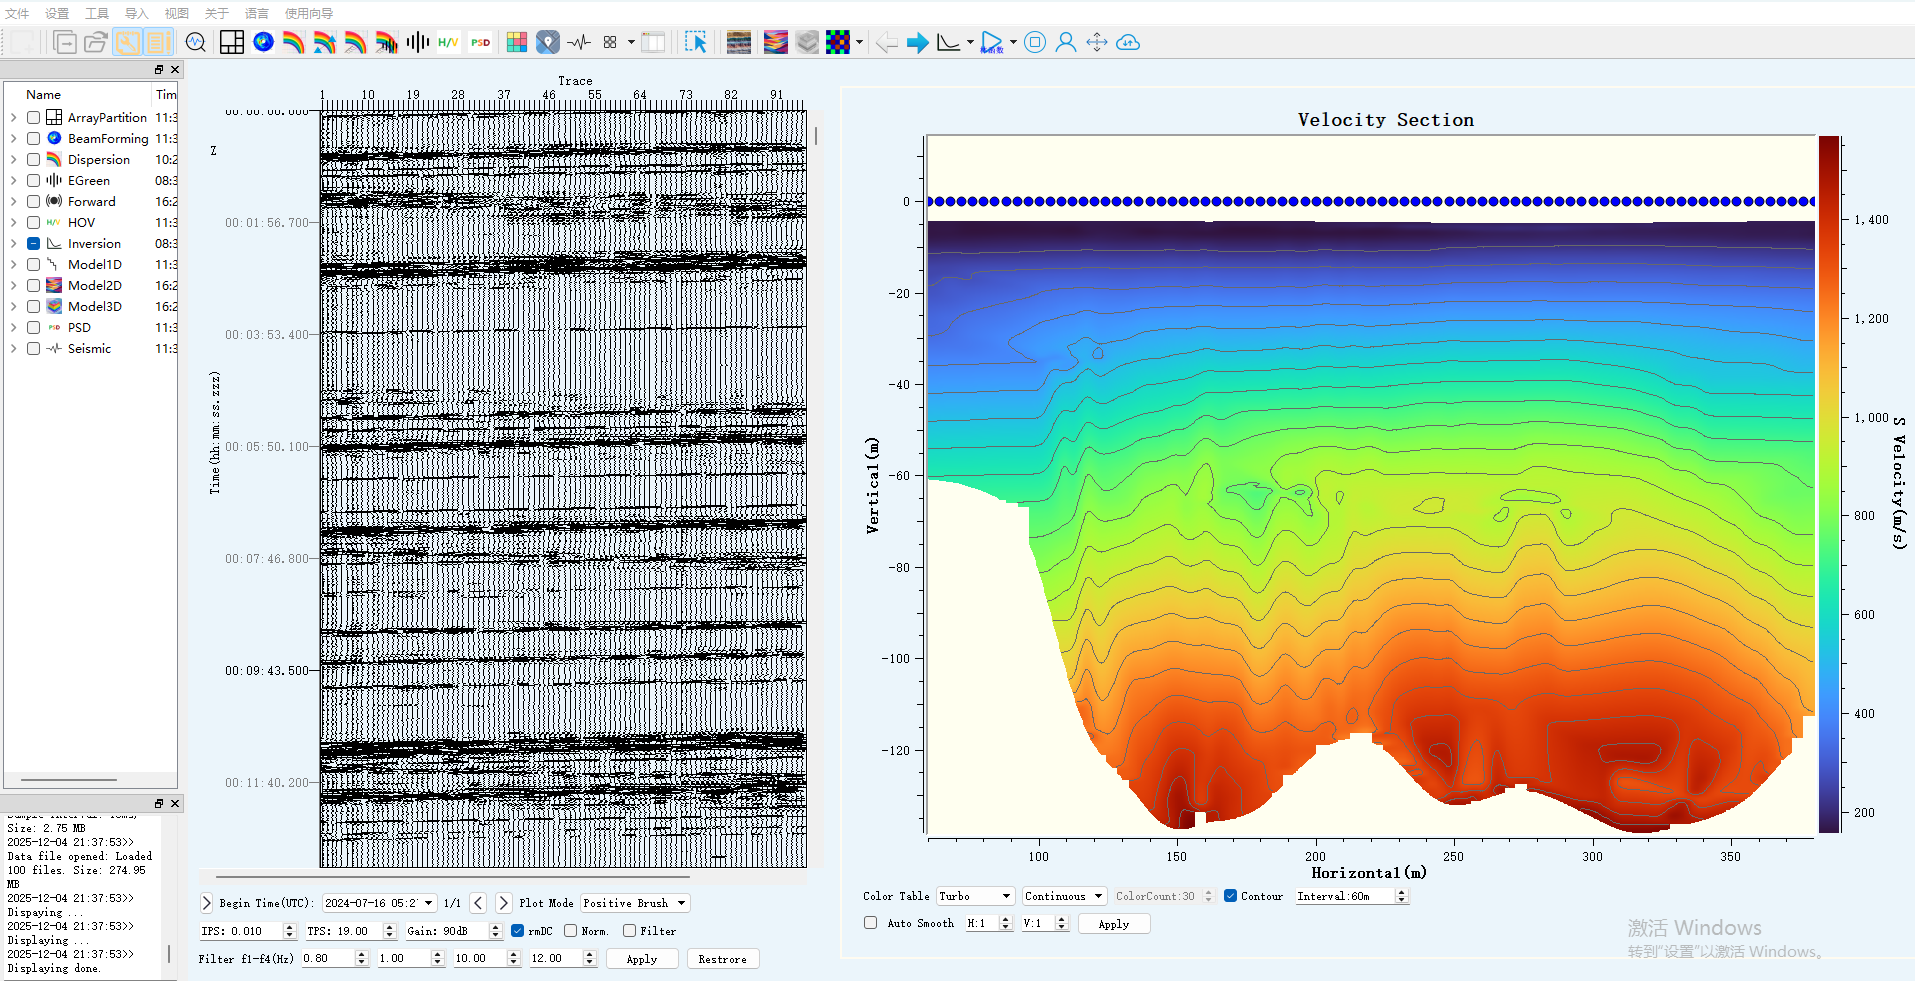Select the rectangle selection cursor tool
This screenshot has width=1915, height=981.
(695, 42)
